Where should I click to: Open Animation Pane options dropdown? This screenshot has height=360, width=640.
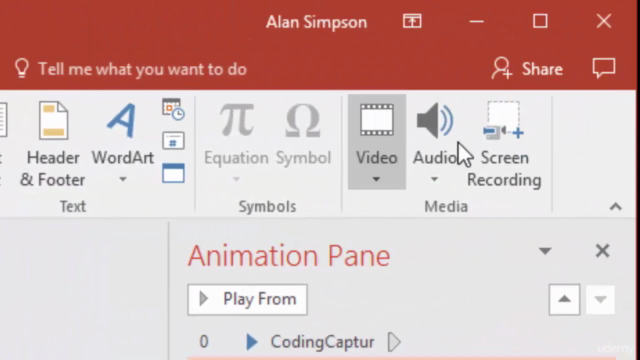pos(545,251)
